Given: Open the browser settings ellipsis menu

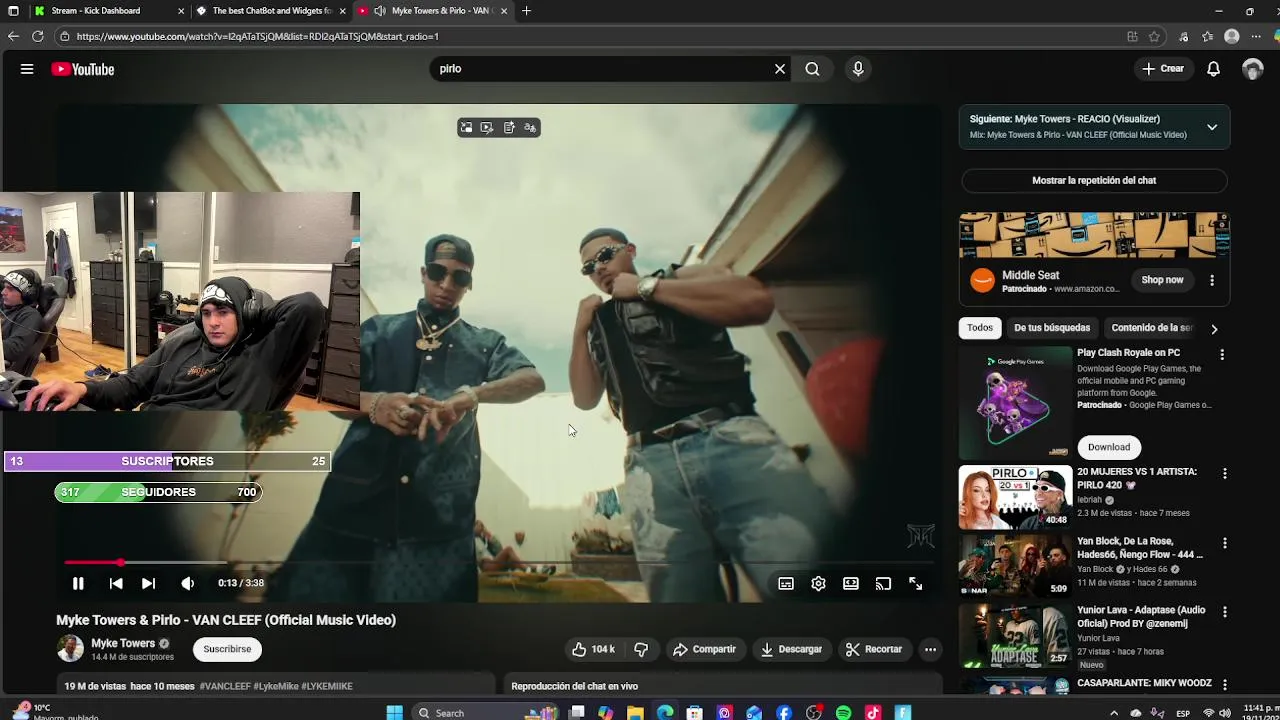Looking at the screenshot, I should tap(1256, 36).
